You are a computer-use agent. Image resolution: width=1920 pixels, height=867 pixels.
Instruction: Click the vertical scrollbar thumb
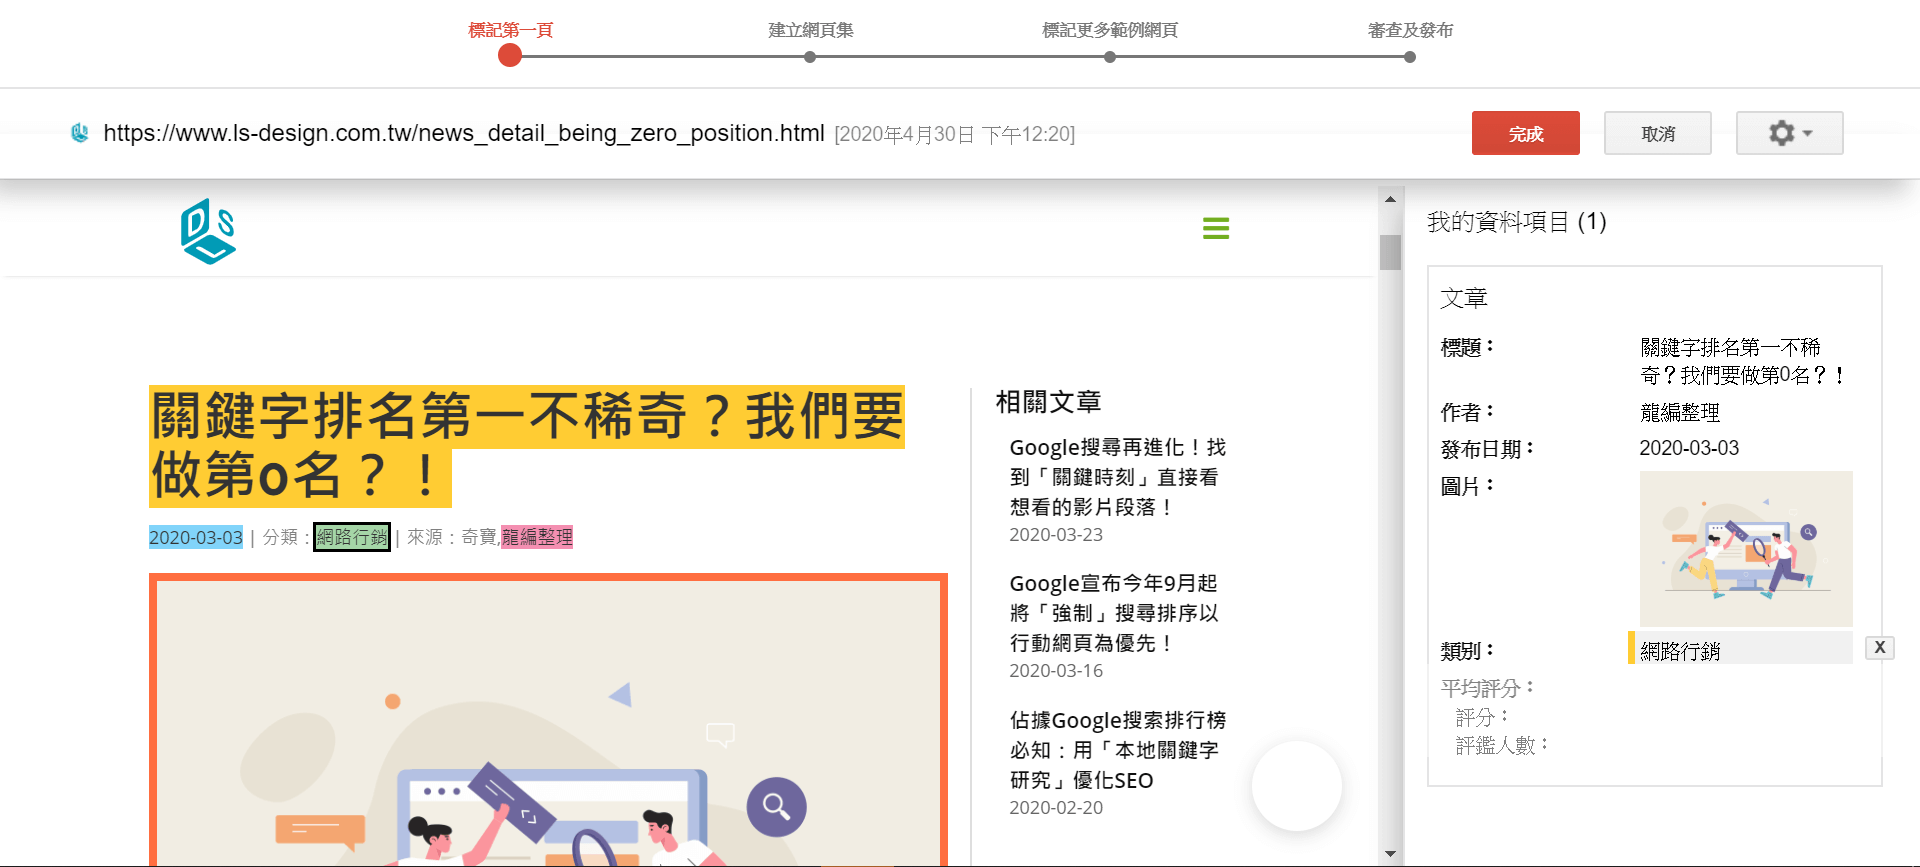[1390, 252]
